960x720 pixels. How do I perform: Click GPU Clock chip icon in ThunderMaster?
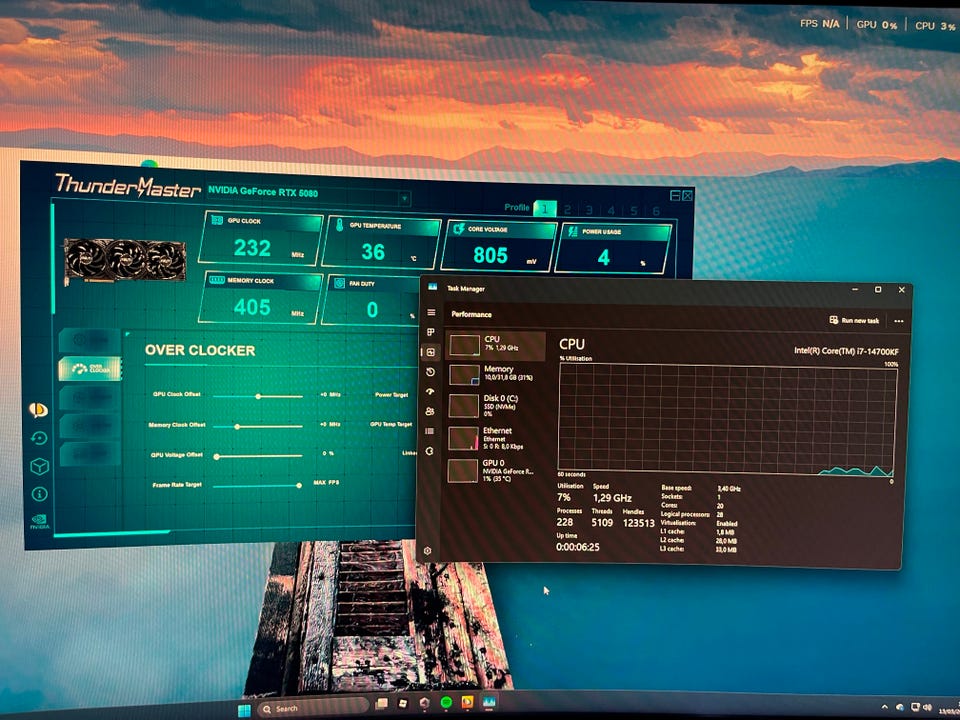pos(217,220)
